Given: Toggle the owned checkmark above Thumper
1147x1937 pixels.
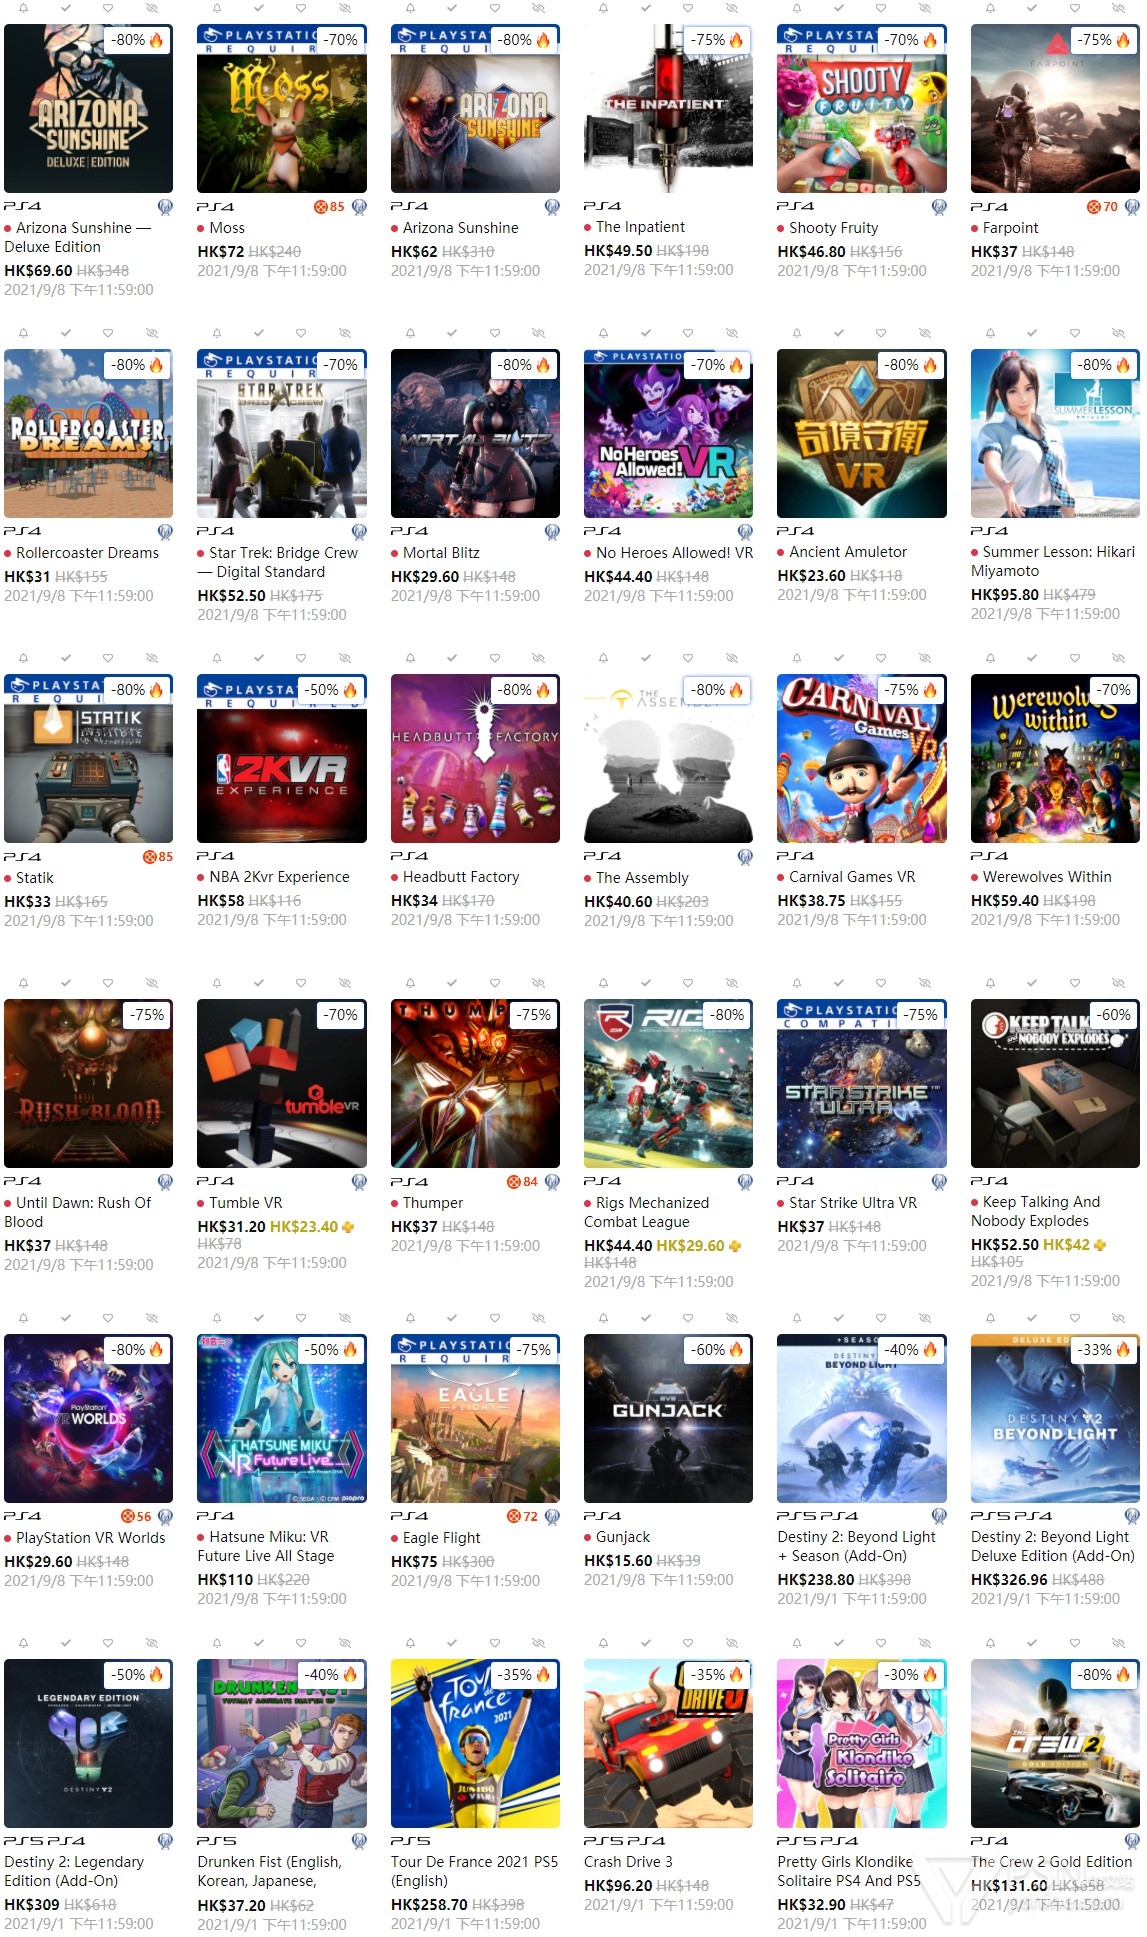Looking at the screenshot, I should click(x=452, y=983).
